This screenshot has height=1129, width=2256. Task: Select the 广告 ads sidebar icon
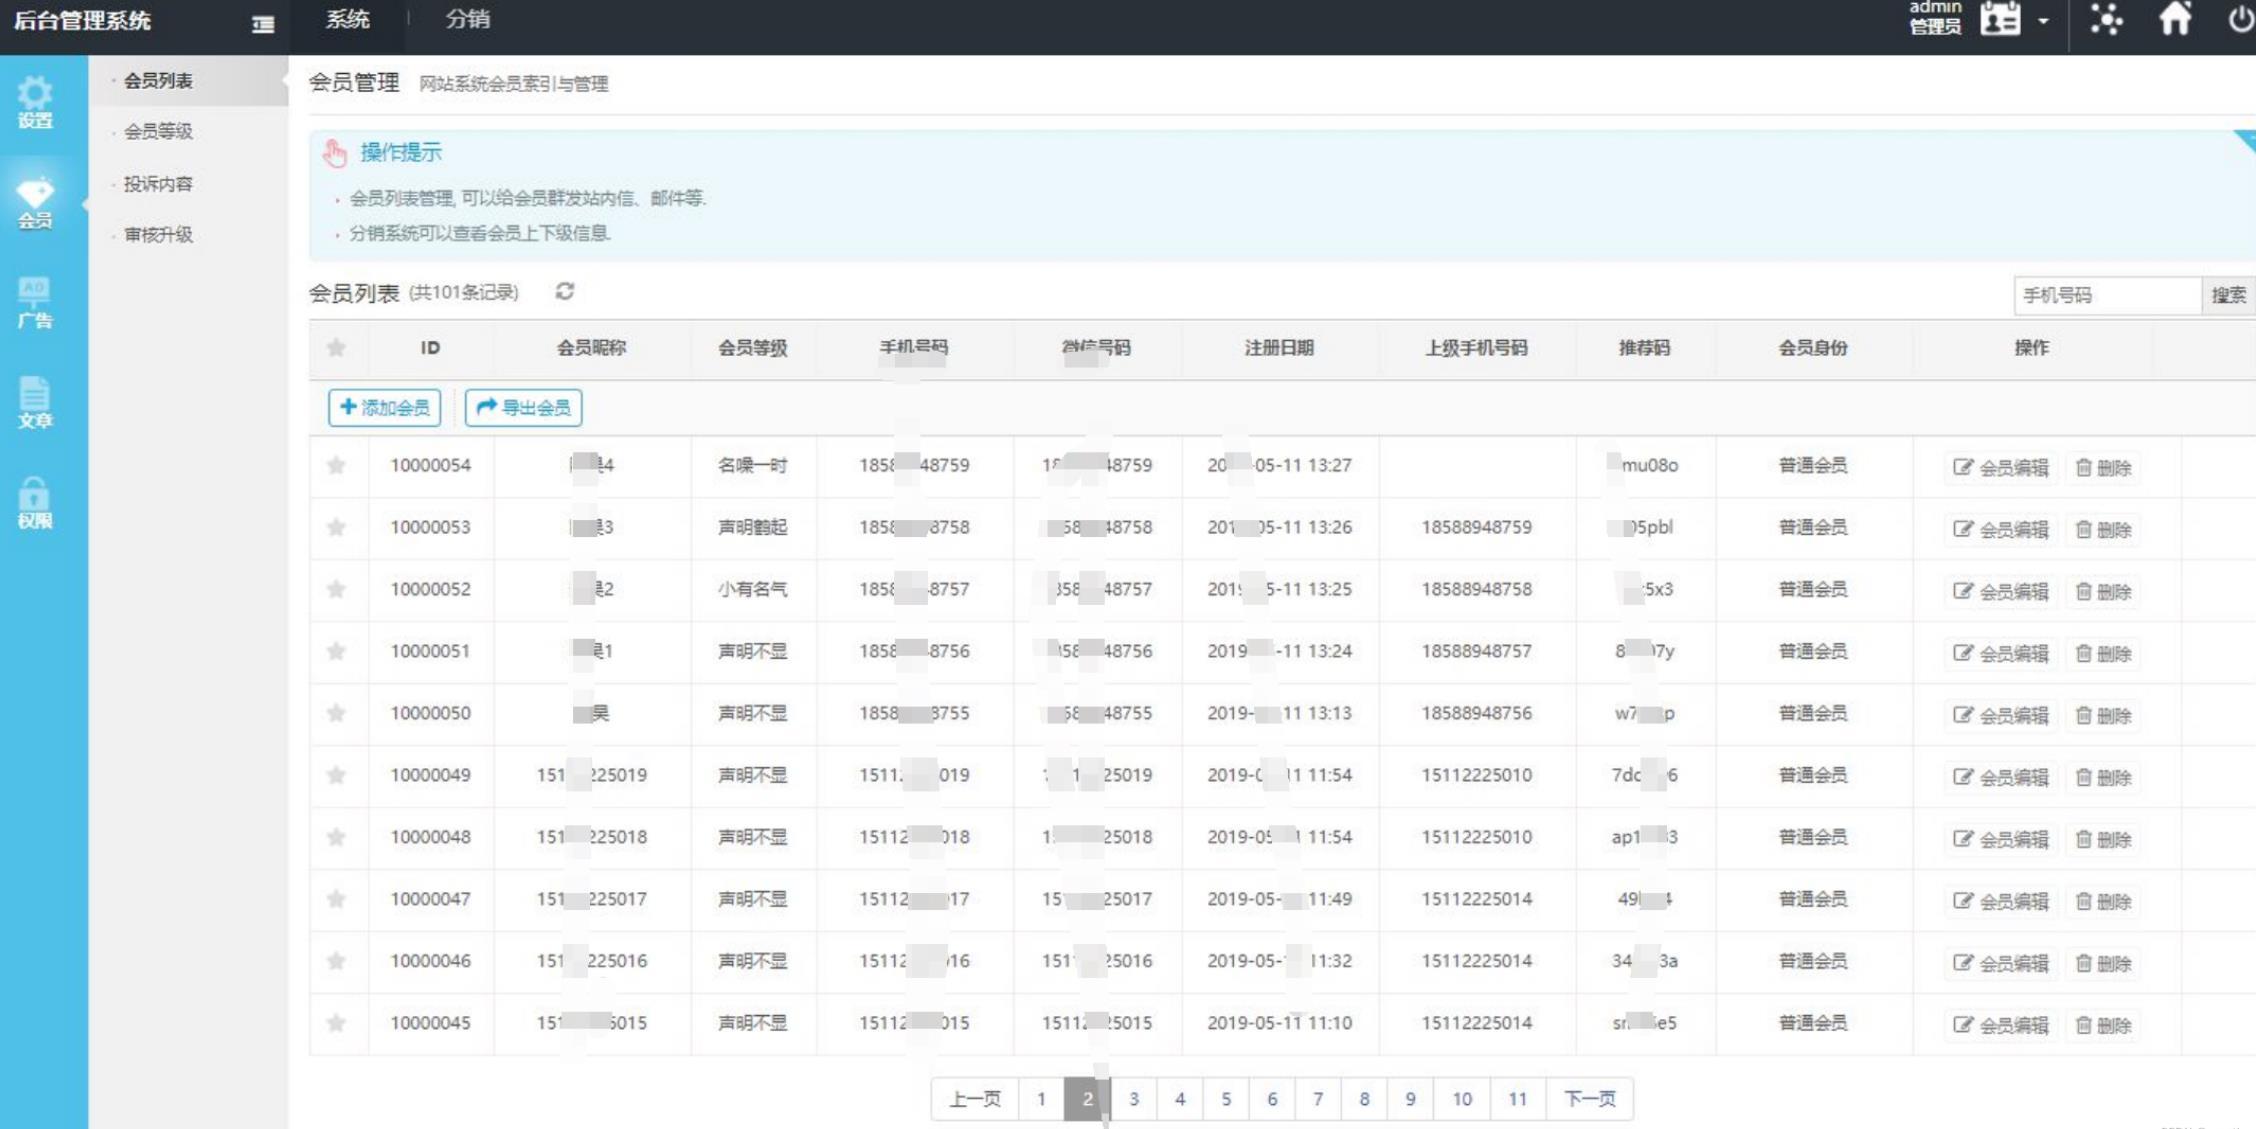(35, 303)
